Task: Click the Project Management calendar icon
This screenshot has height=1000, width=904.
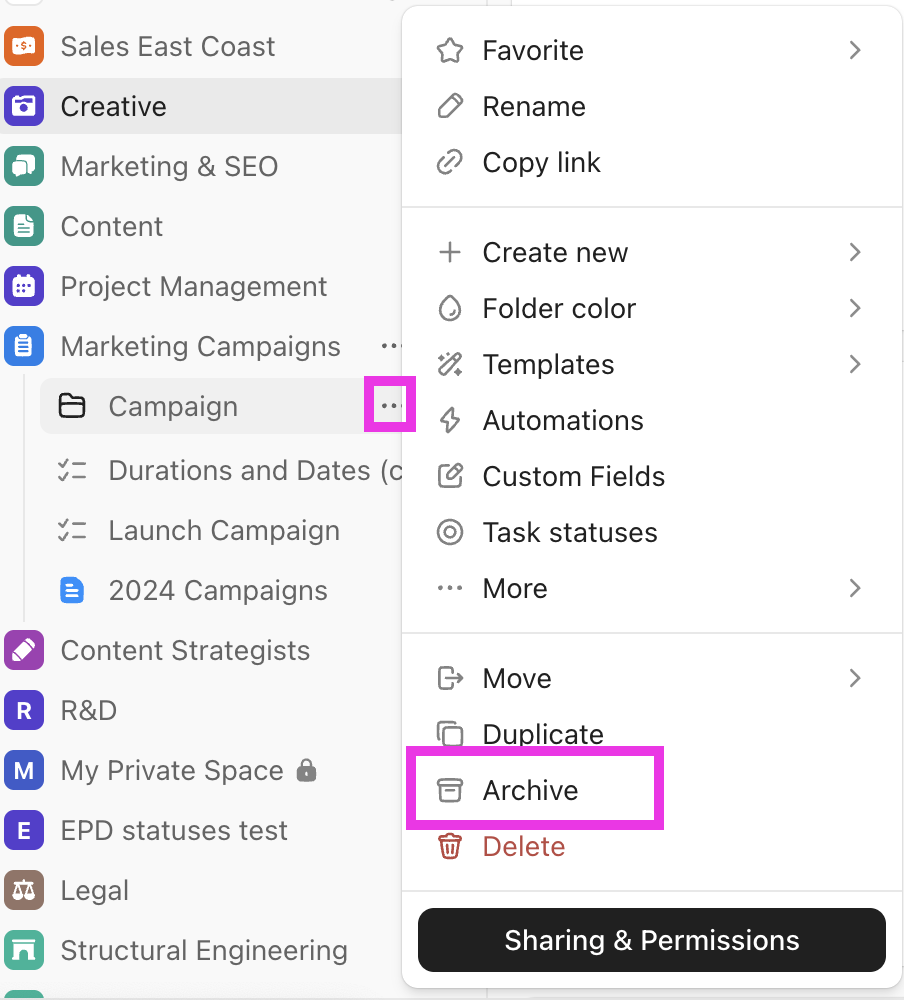Action: (24, 287)
